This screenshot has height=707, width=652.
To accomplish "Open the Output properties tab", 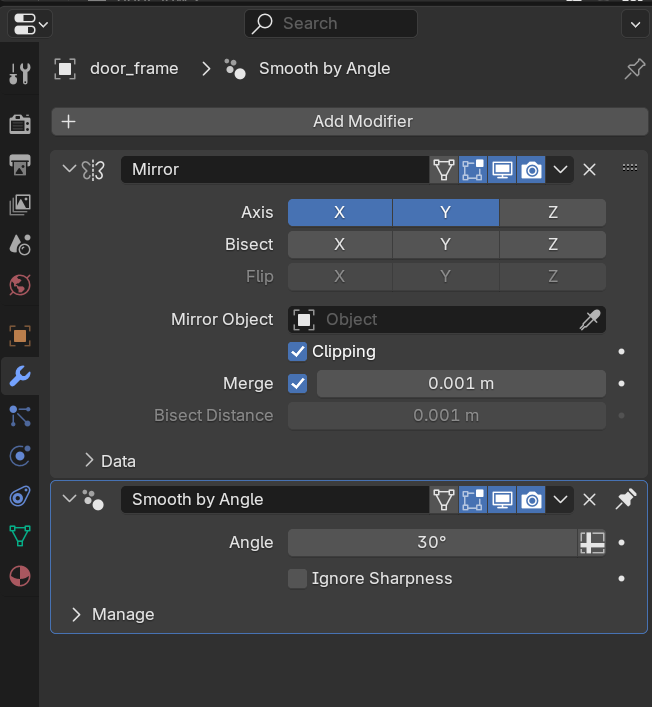I will click(x=20, y=165).
